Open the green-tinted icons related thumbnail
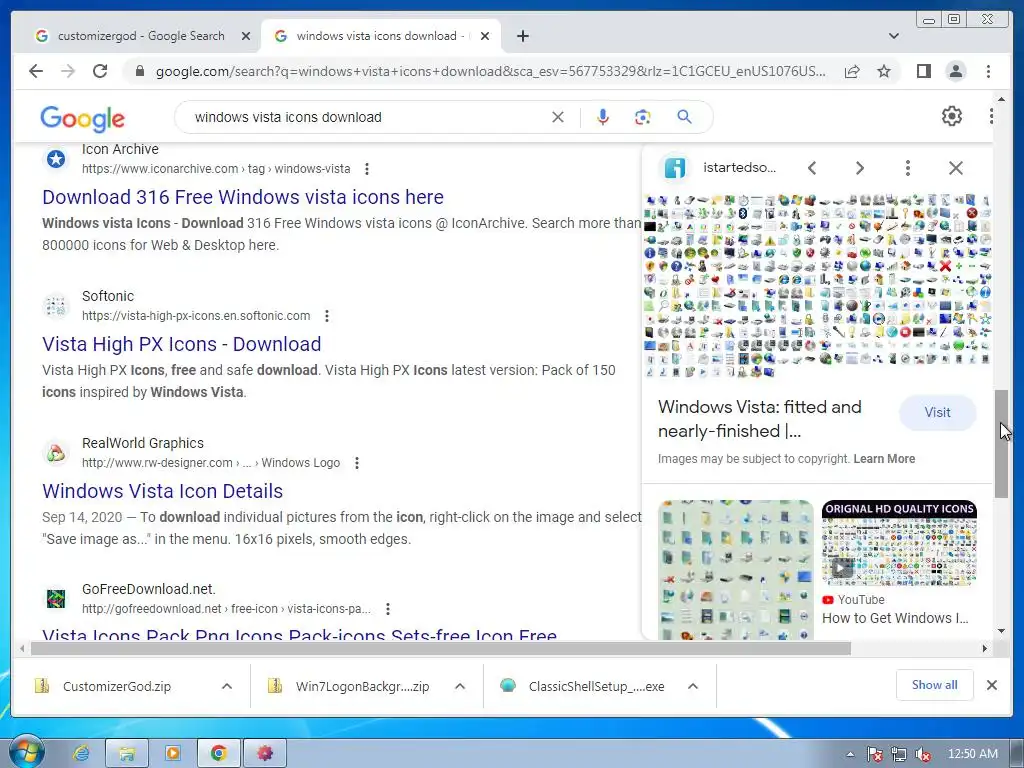 pyautogui.click(x=736, y=569)
